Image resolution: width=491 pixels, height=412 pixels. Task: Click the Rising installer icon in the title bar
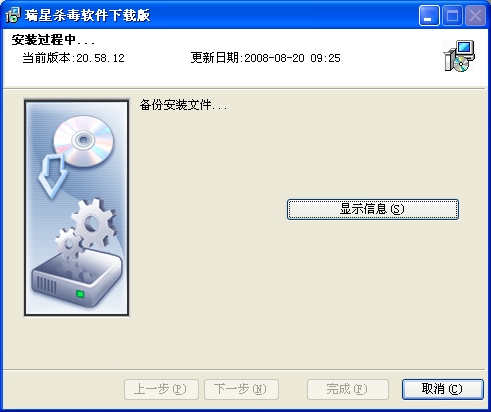click(x=13, y=15)
